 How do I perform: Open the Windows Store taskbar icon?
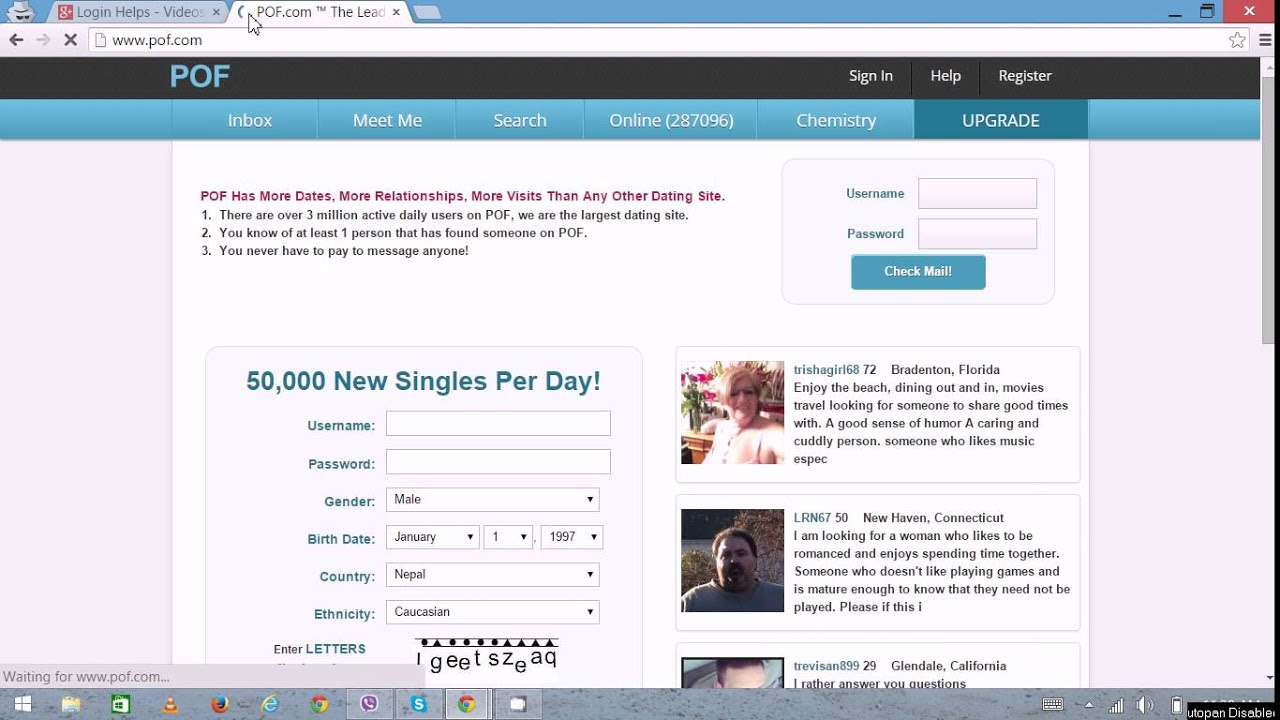point(120,704)
